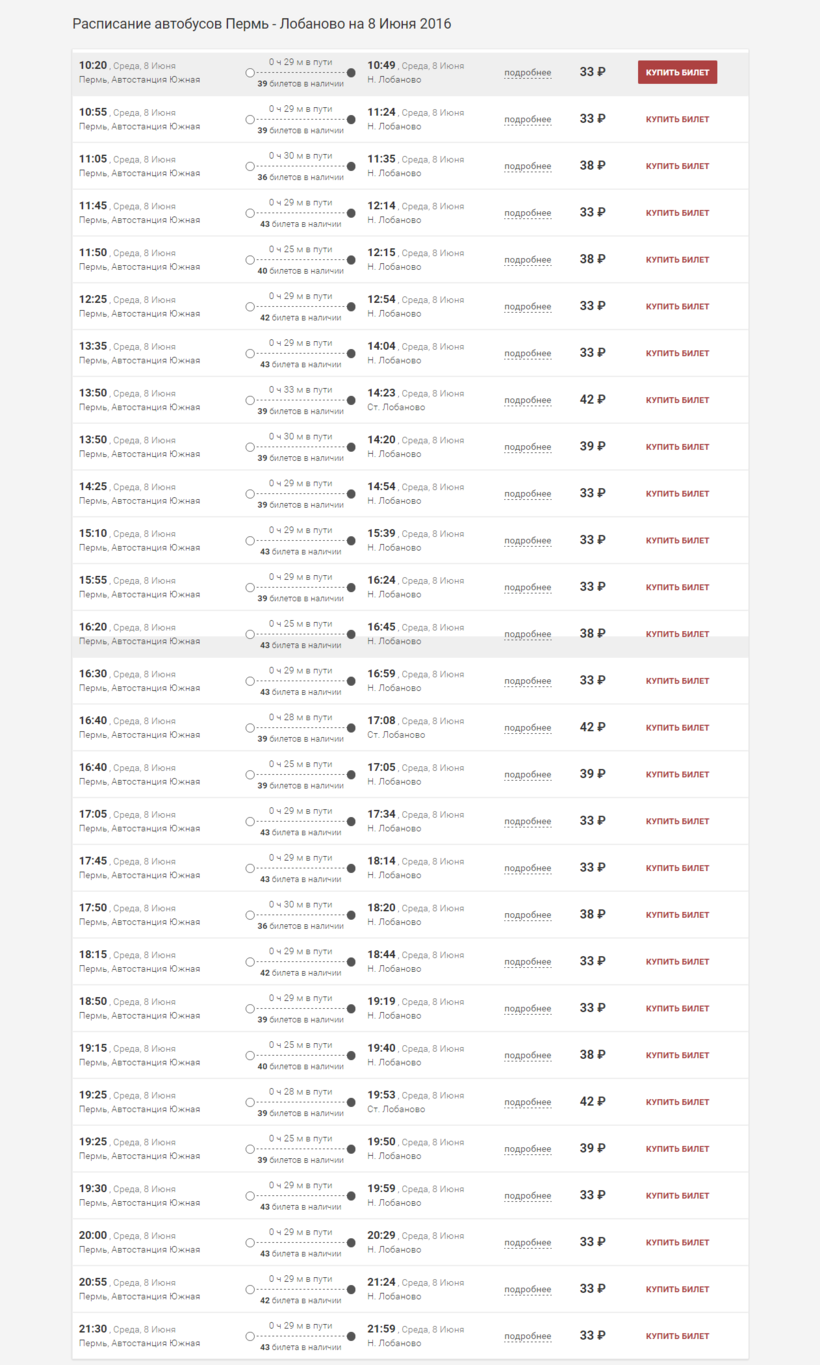This screenshot has width=820, height=1365.
Task: Show details of the 12:25 departure
Action: point(527,307)
